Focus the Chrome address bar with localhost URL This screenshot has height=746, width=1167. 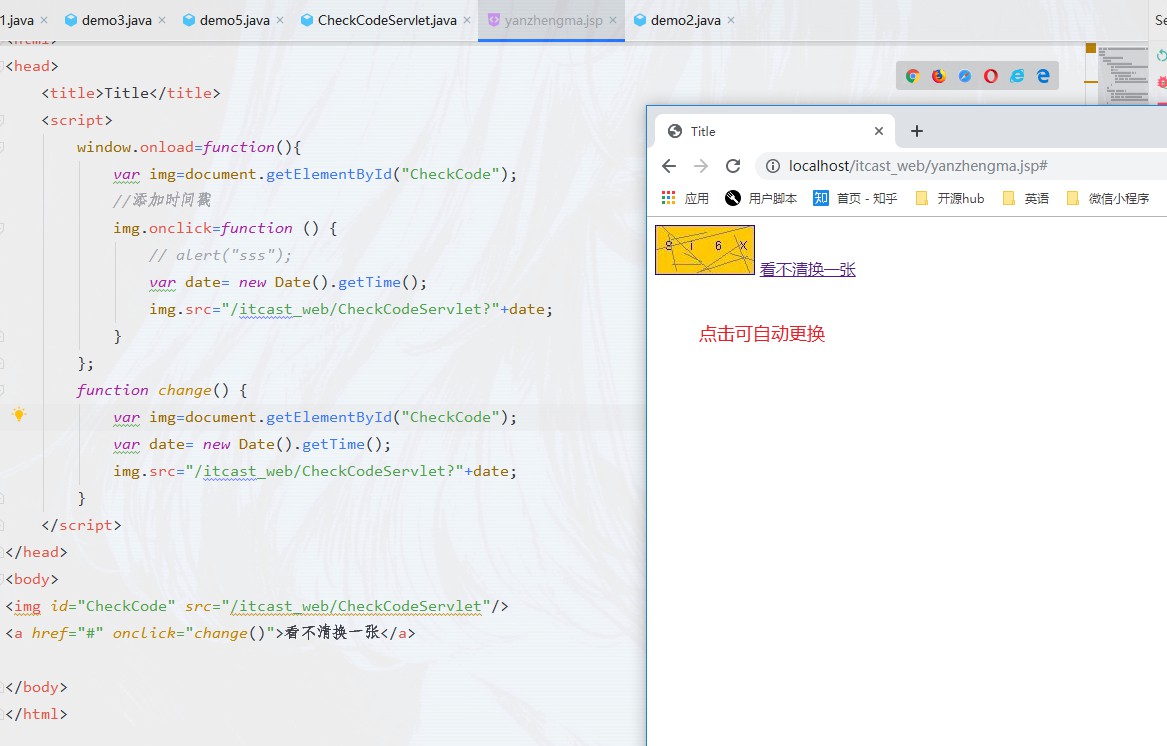pos(960,166)
